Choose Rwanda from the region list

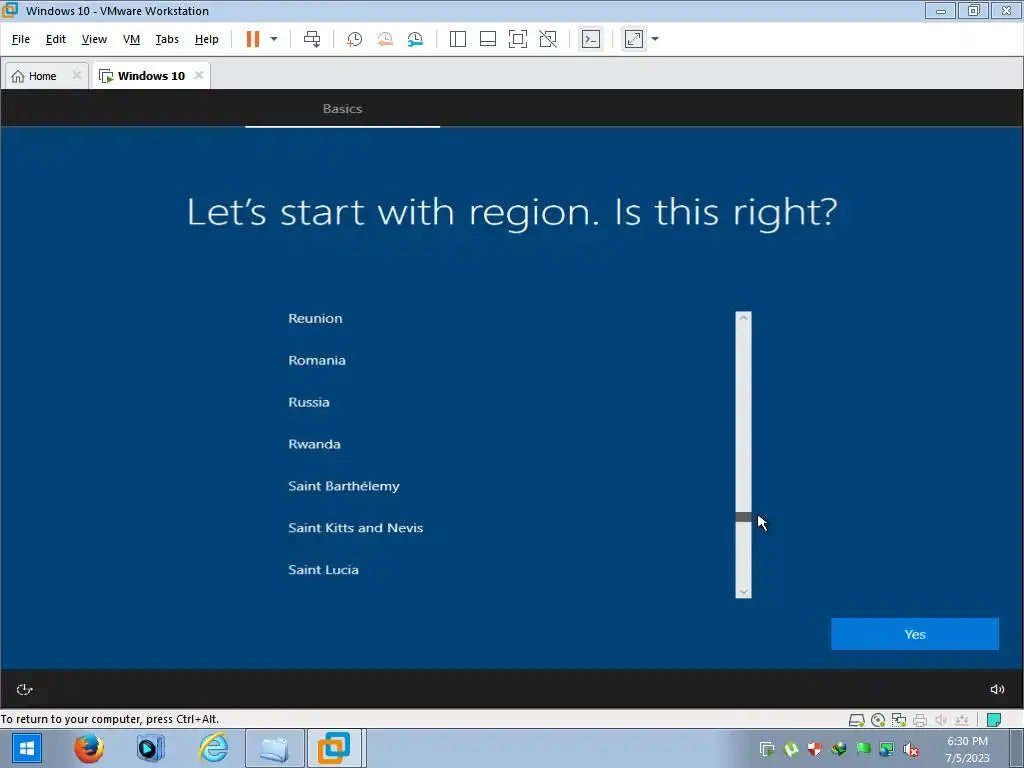click(x=314, y=444)
